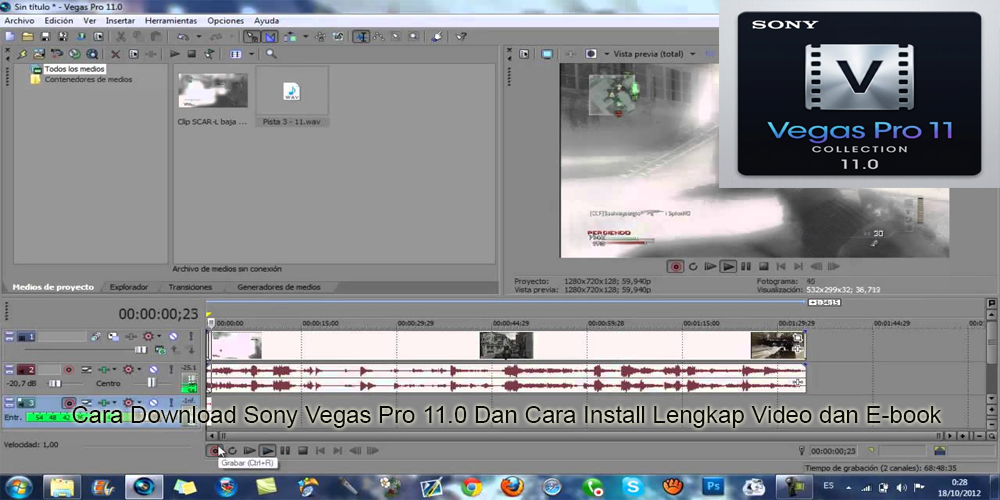
Task: Open the Vista previa (total) quality dropdown
Action: 693,54
